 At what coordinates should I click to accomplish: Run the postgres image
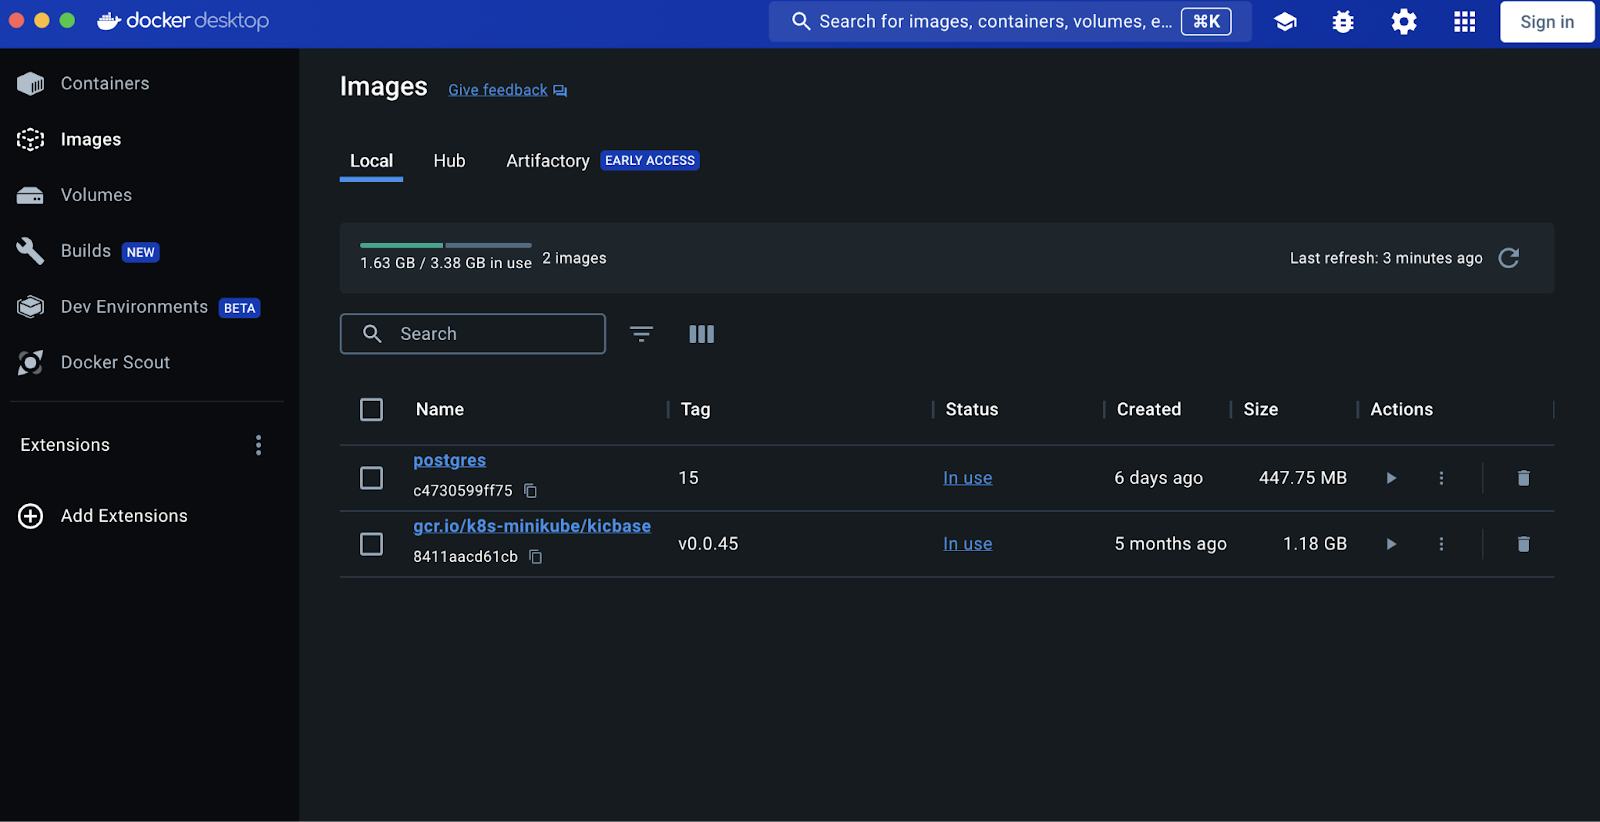1391,478
